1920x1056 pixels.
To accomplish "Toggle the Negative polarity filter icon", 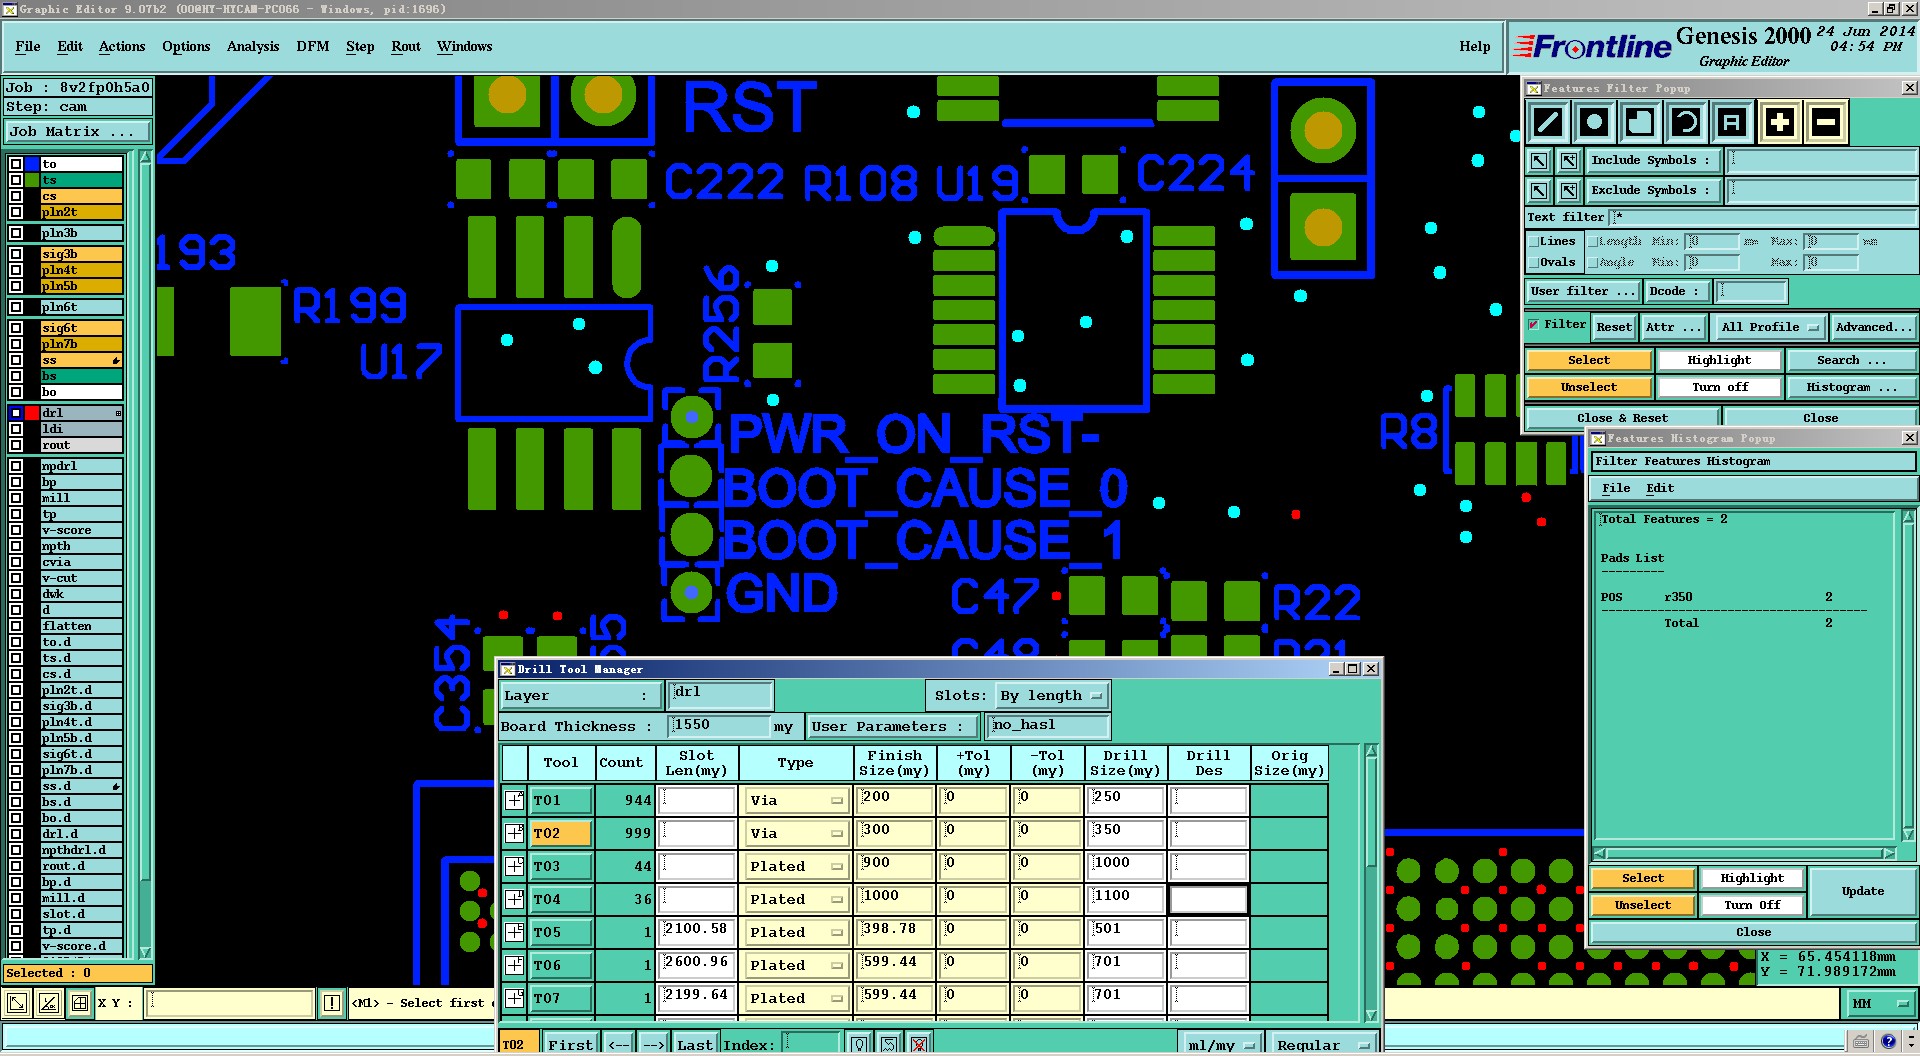I will click(x=1825, y=122).
